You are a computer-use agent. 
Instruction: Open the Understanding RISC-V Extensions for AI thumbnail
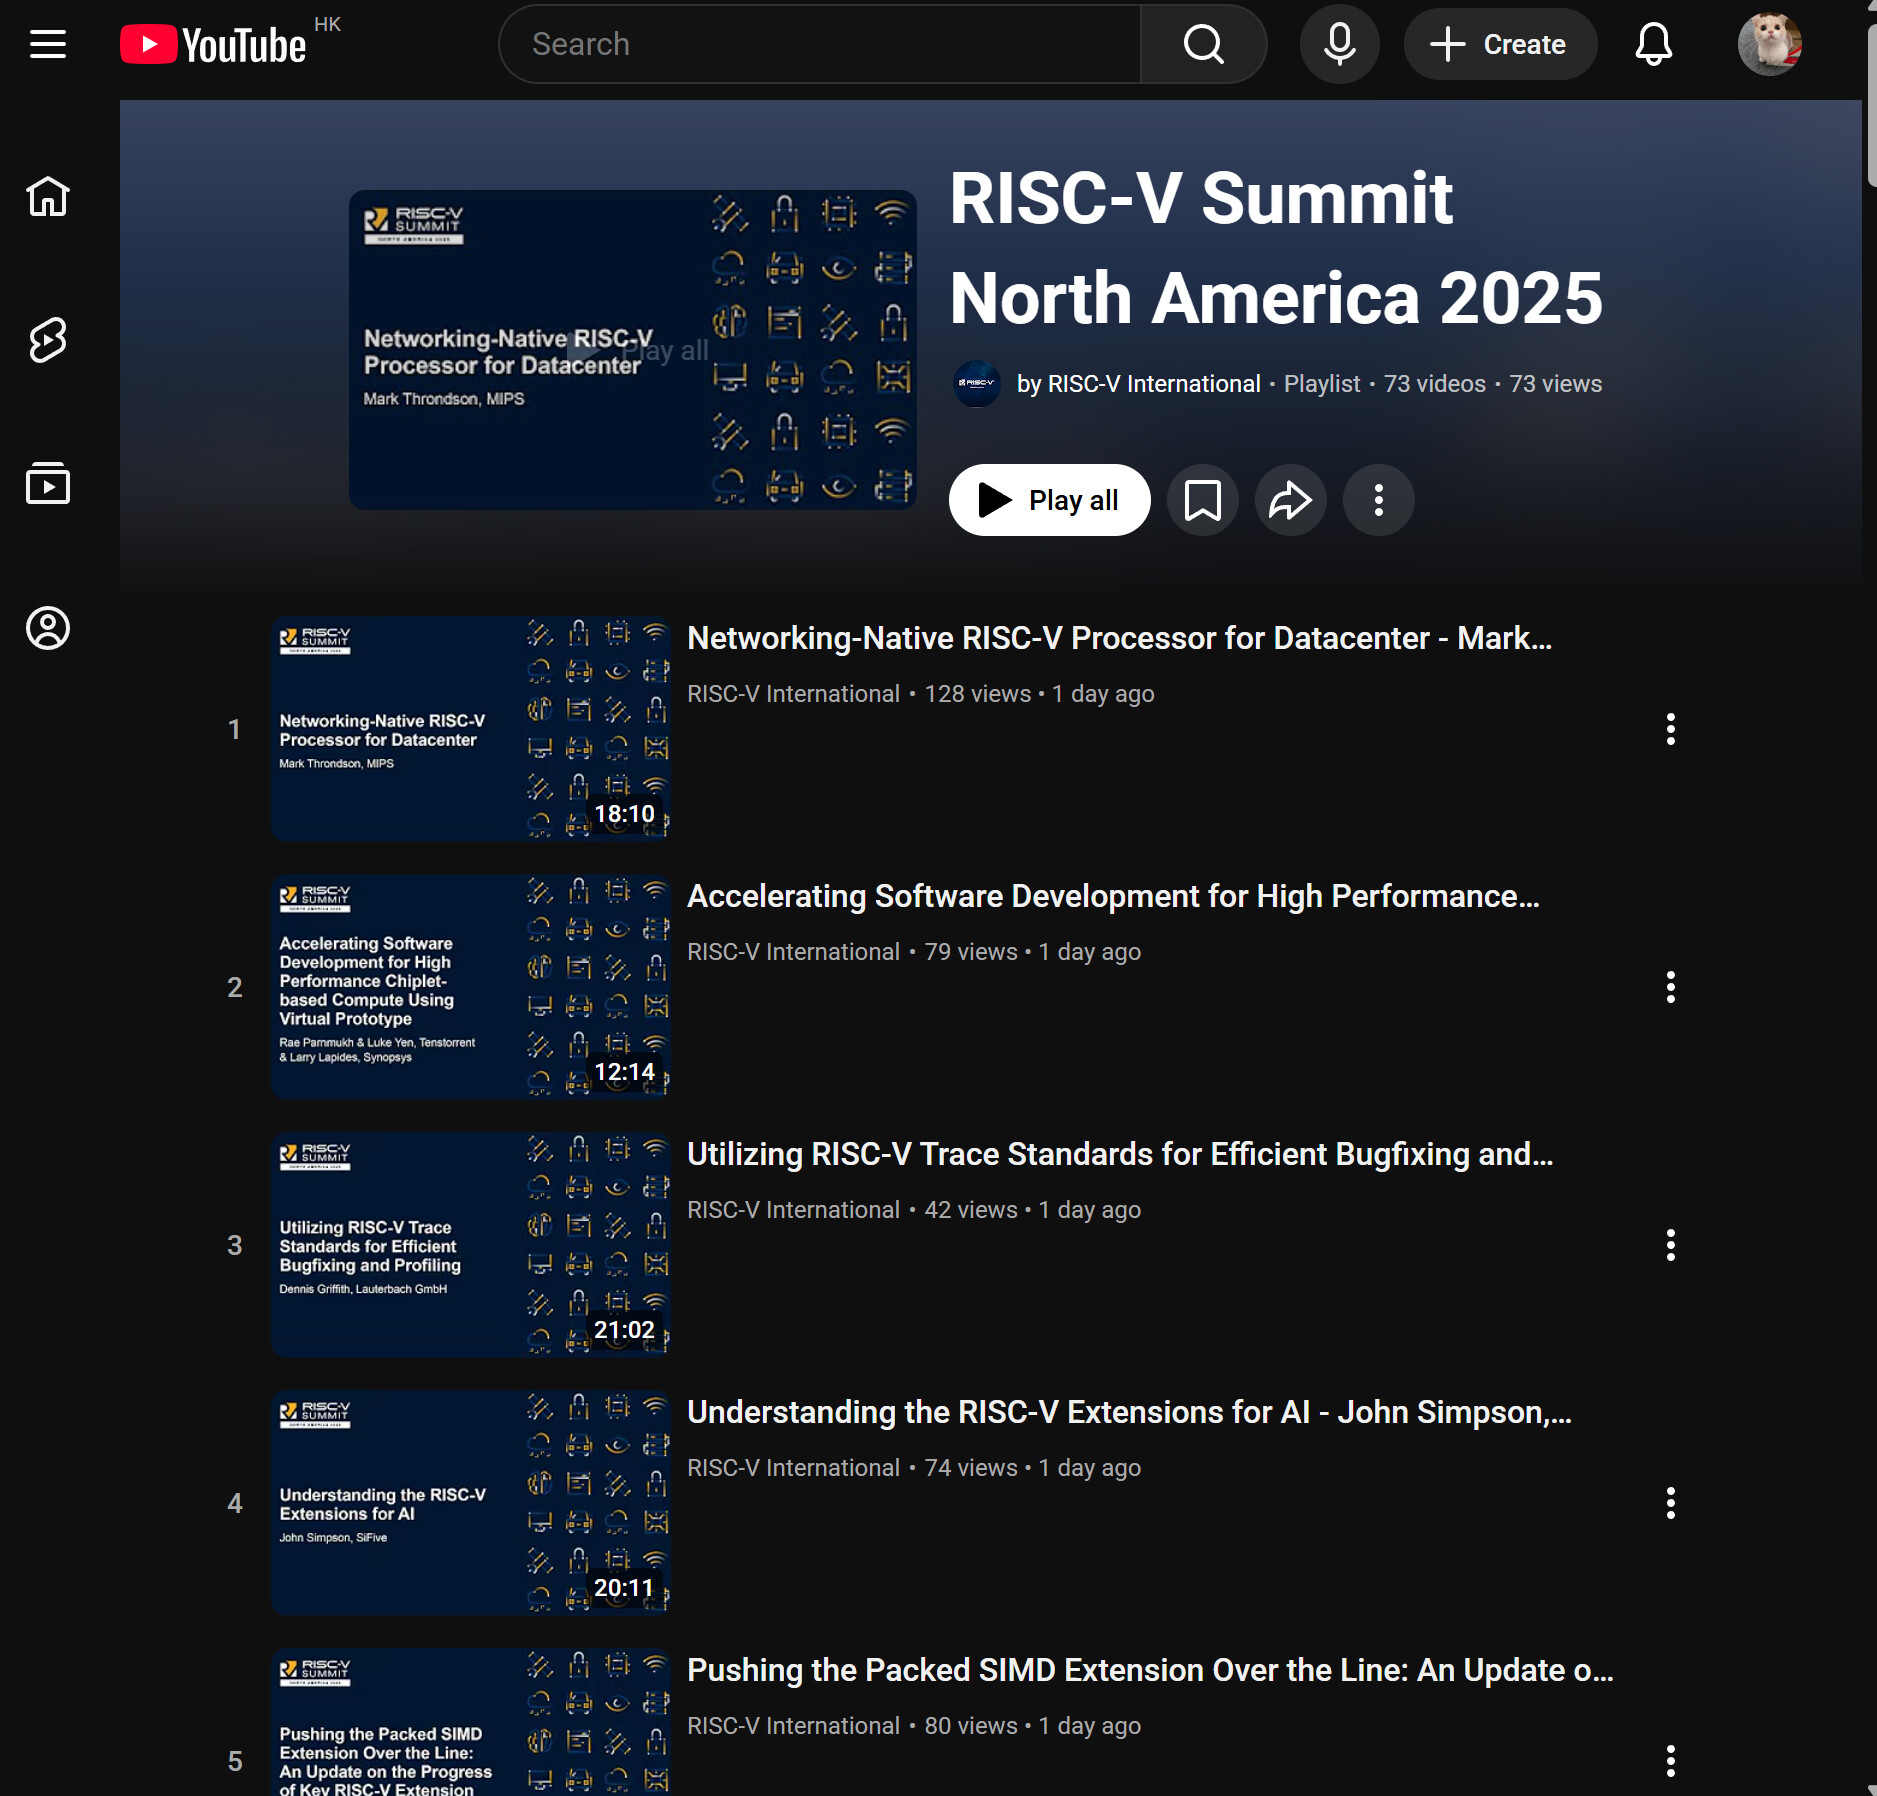pyautogui.click(x=471, y=1502)
